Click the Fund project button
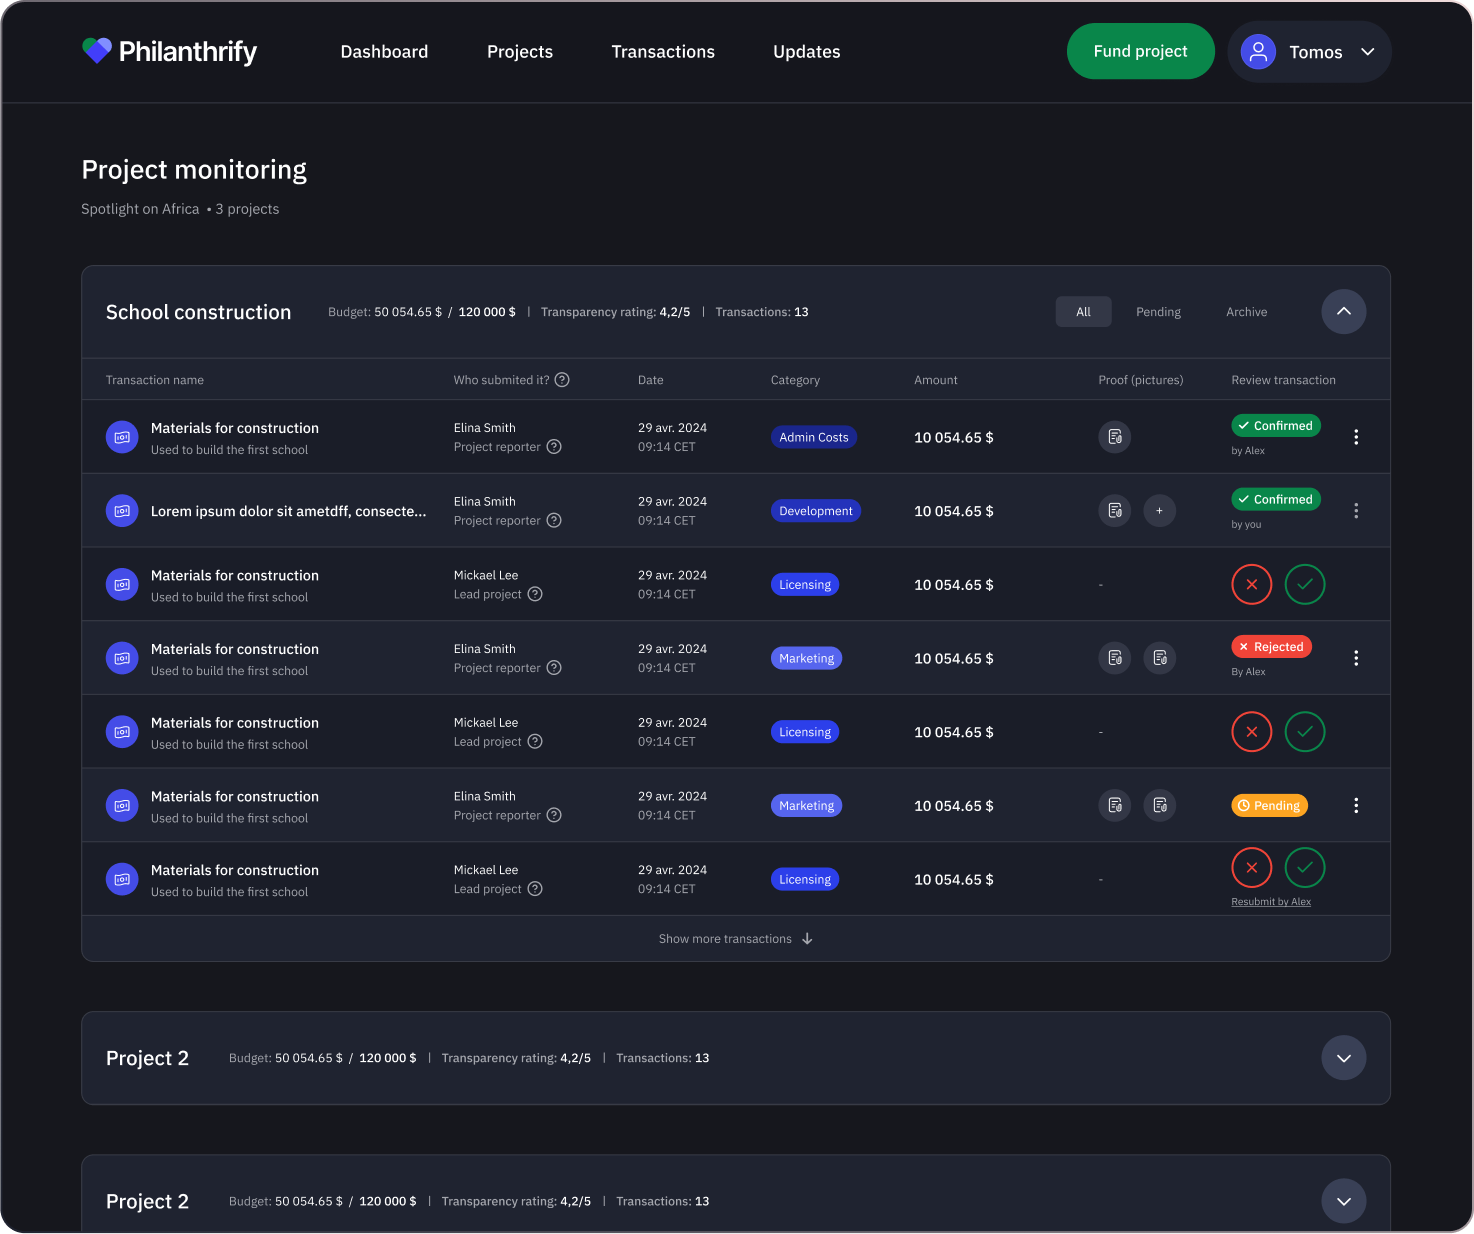Image resolution: width=1474 pixels, height=1234 pixels. coord(1140,52)
